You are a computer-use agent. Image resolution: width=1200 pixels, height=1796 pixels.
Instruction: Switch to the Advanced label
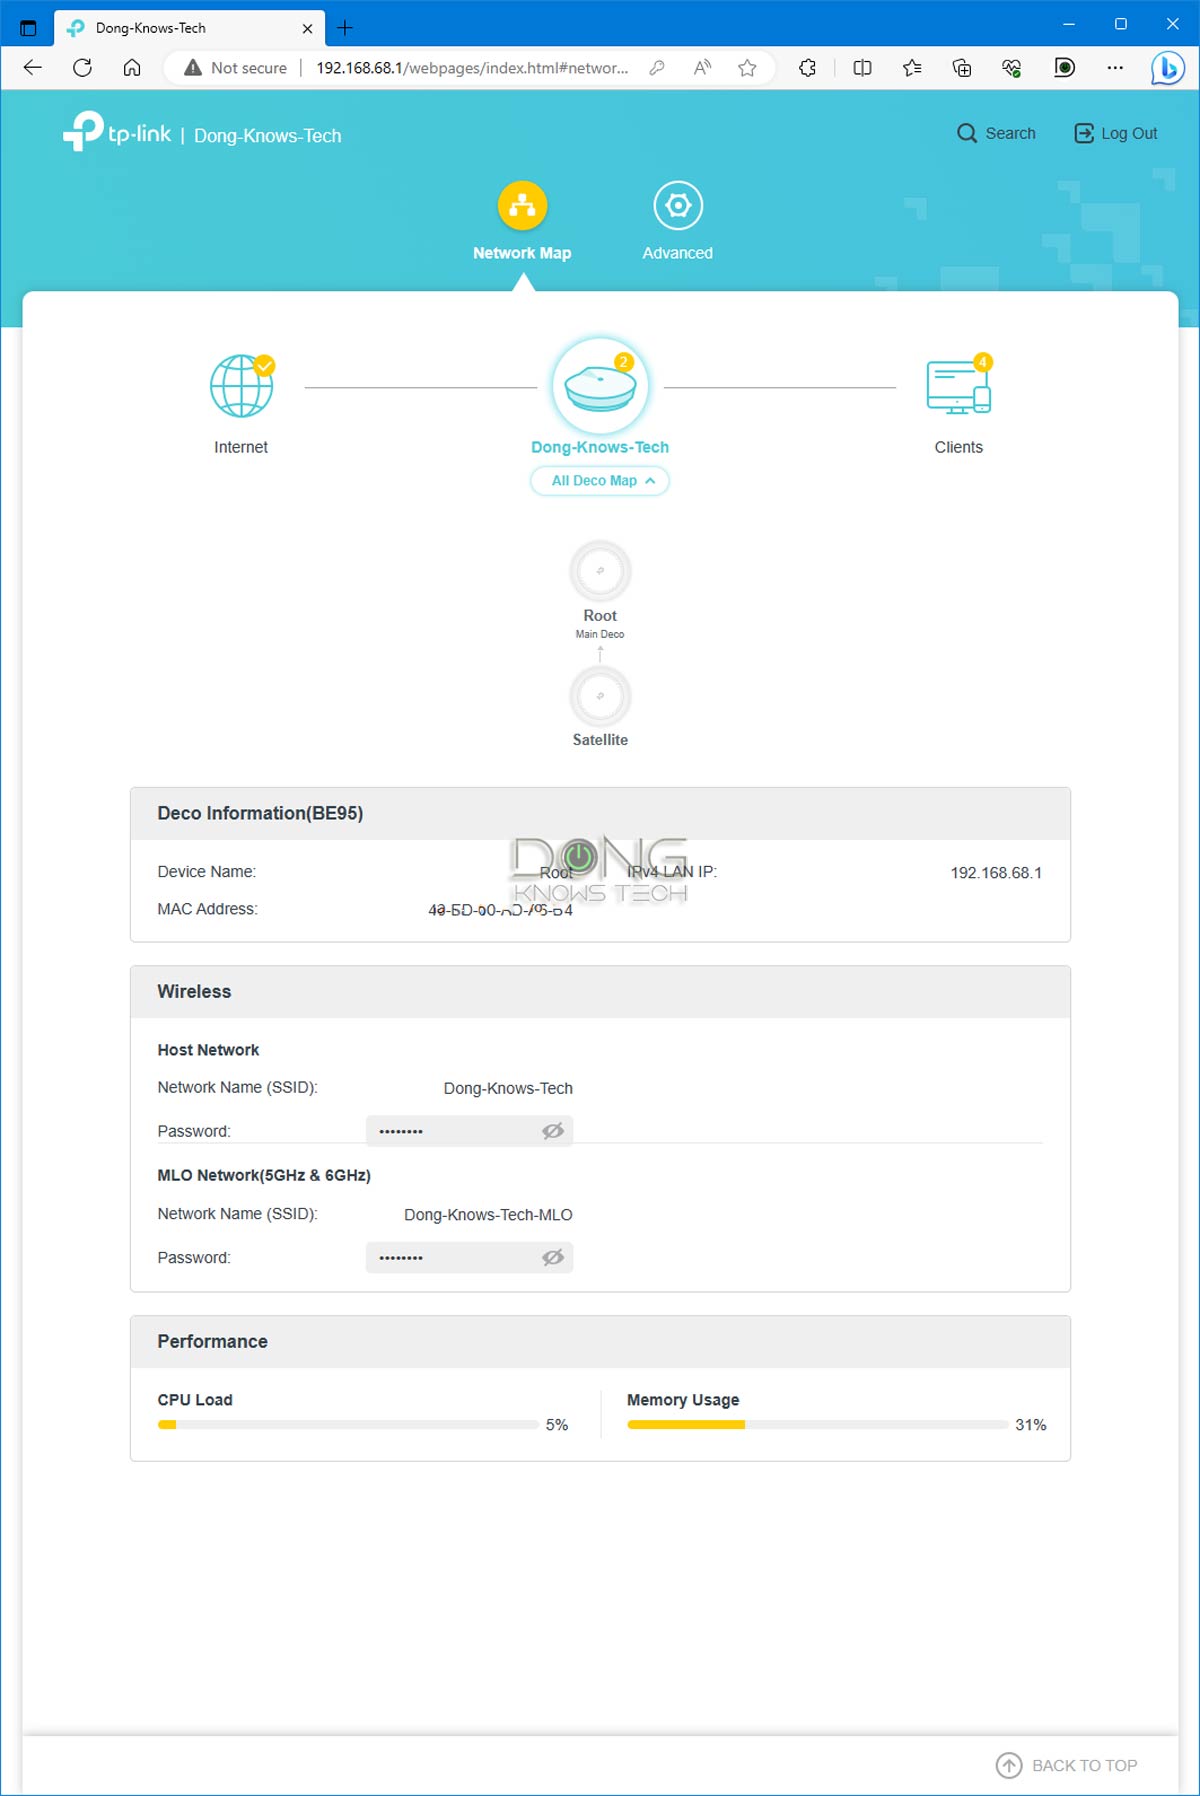click(678, 253)
